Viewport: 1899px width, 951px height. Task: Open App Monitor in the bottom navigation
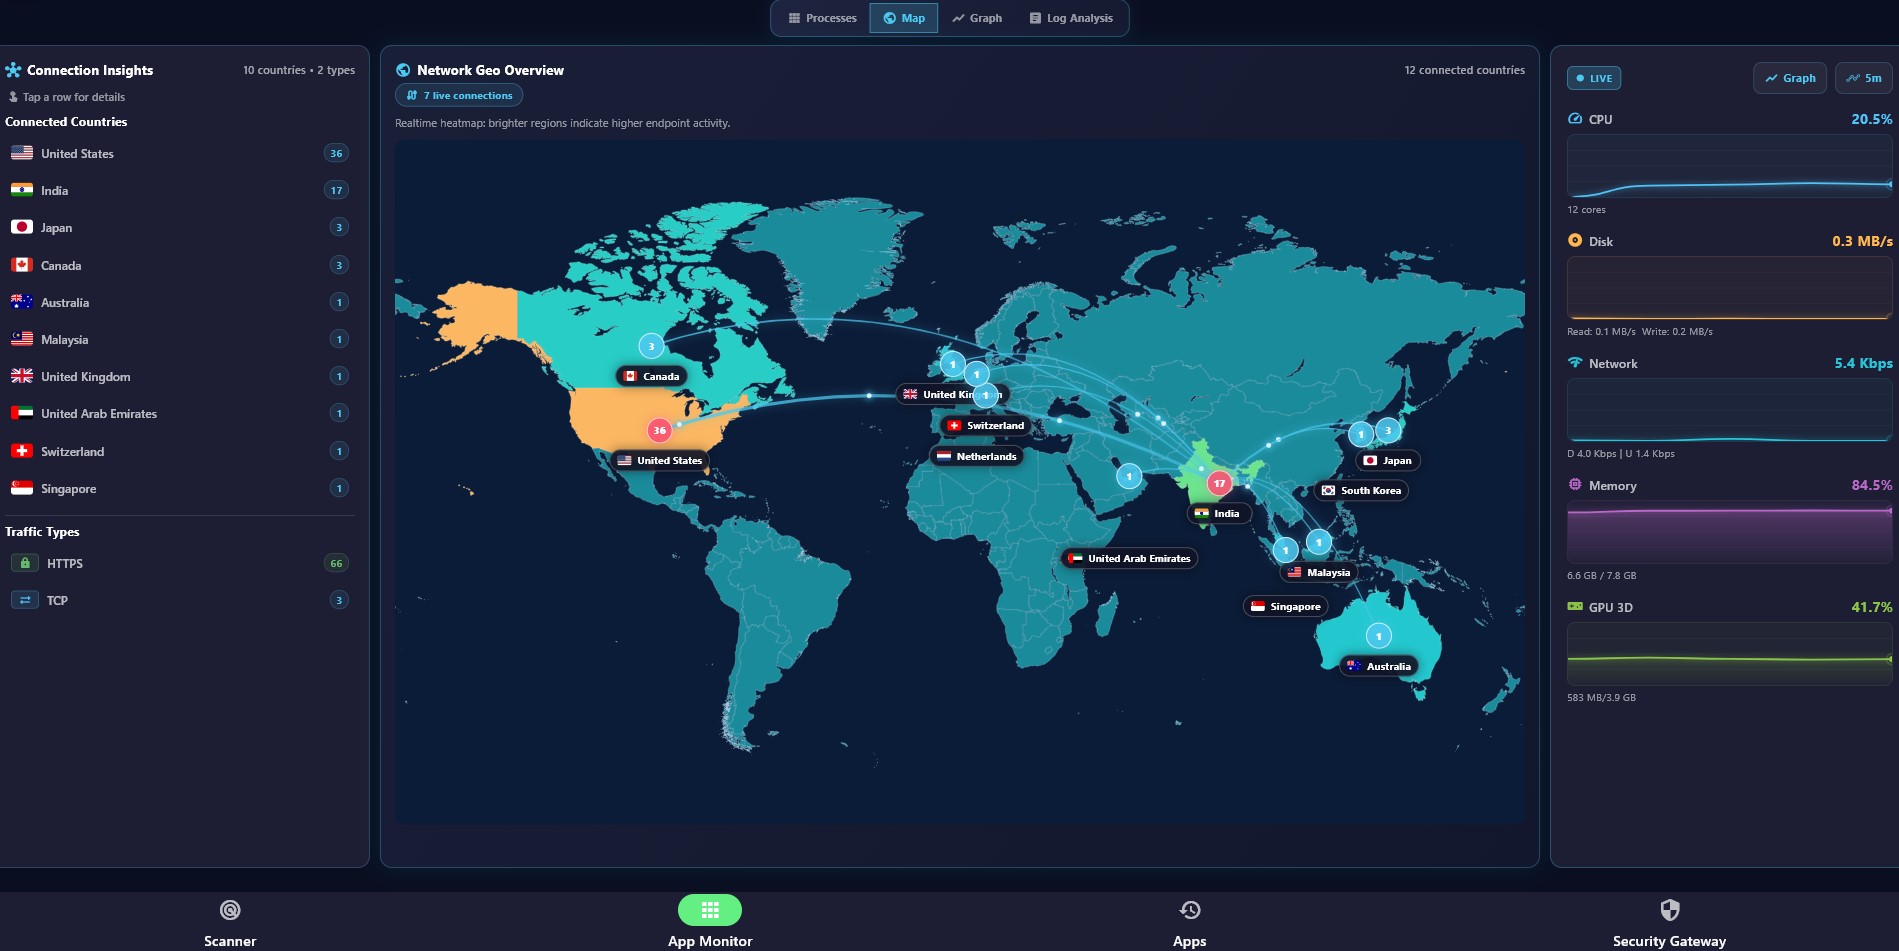(x=710, y=923)
